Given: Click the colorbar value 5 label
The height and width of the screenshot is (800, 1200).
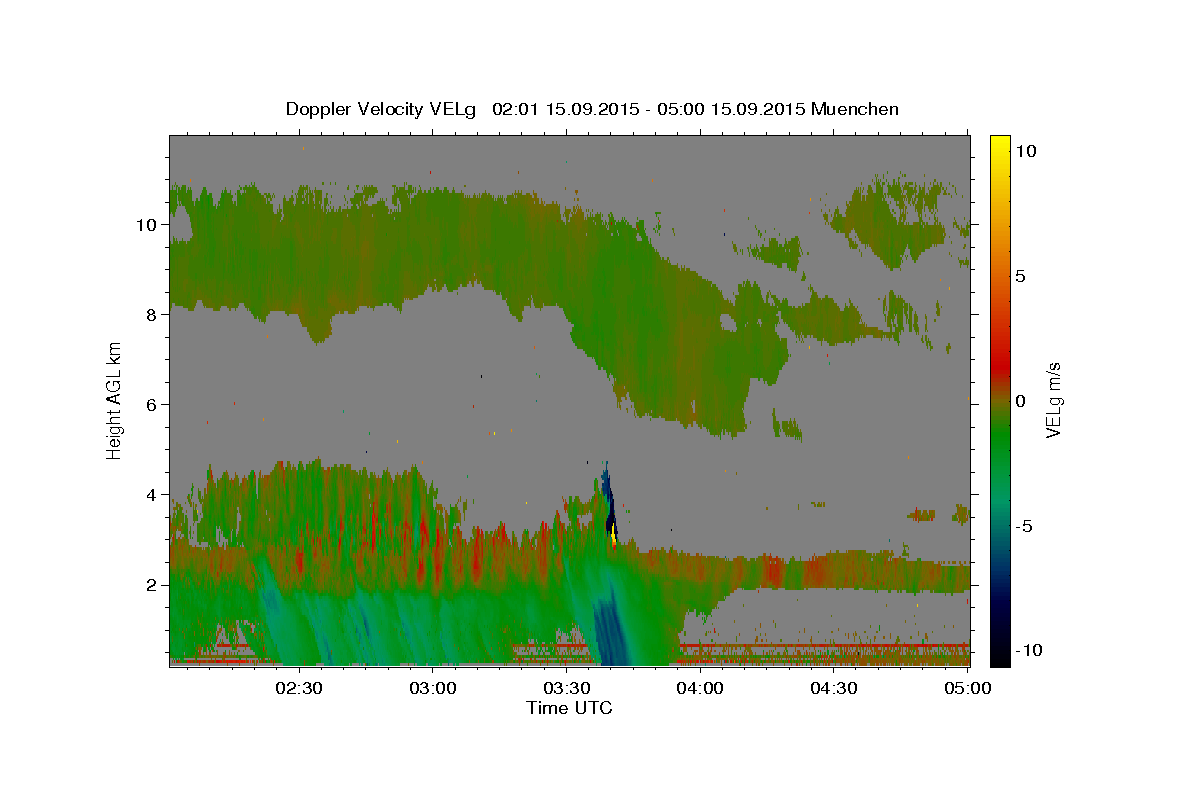Looking at the screenshot, I should click(1021, 276).
